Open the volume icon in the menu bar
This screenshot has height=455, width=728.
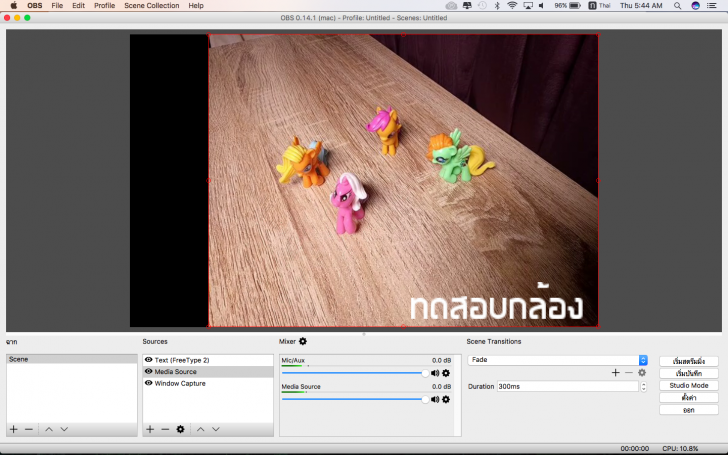coord(541,6)
